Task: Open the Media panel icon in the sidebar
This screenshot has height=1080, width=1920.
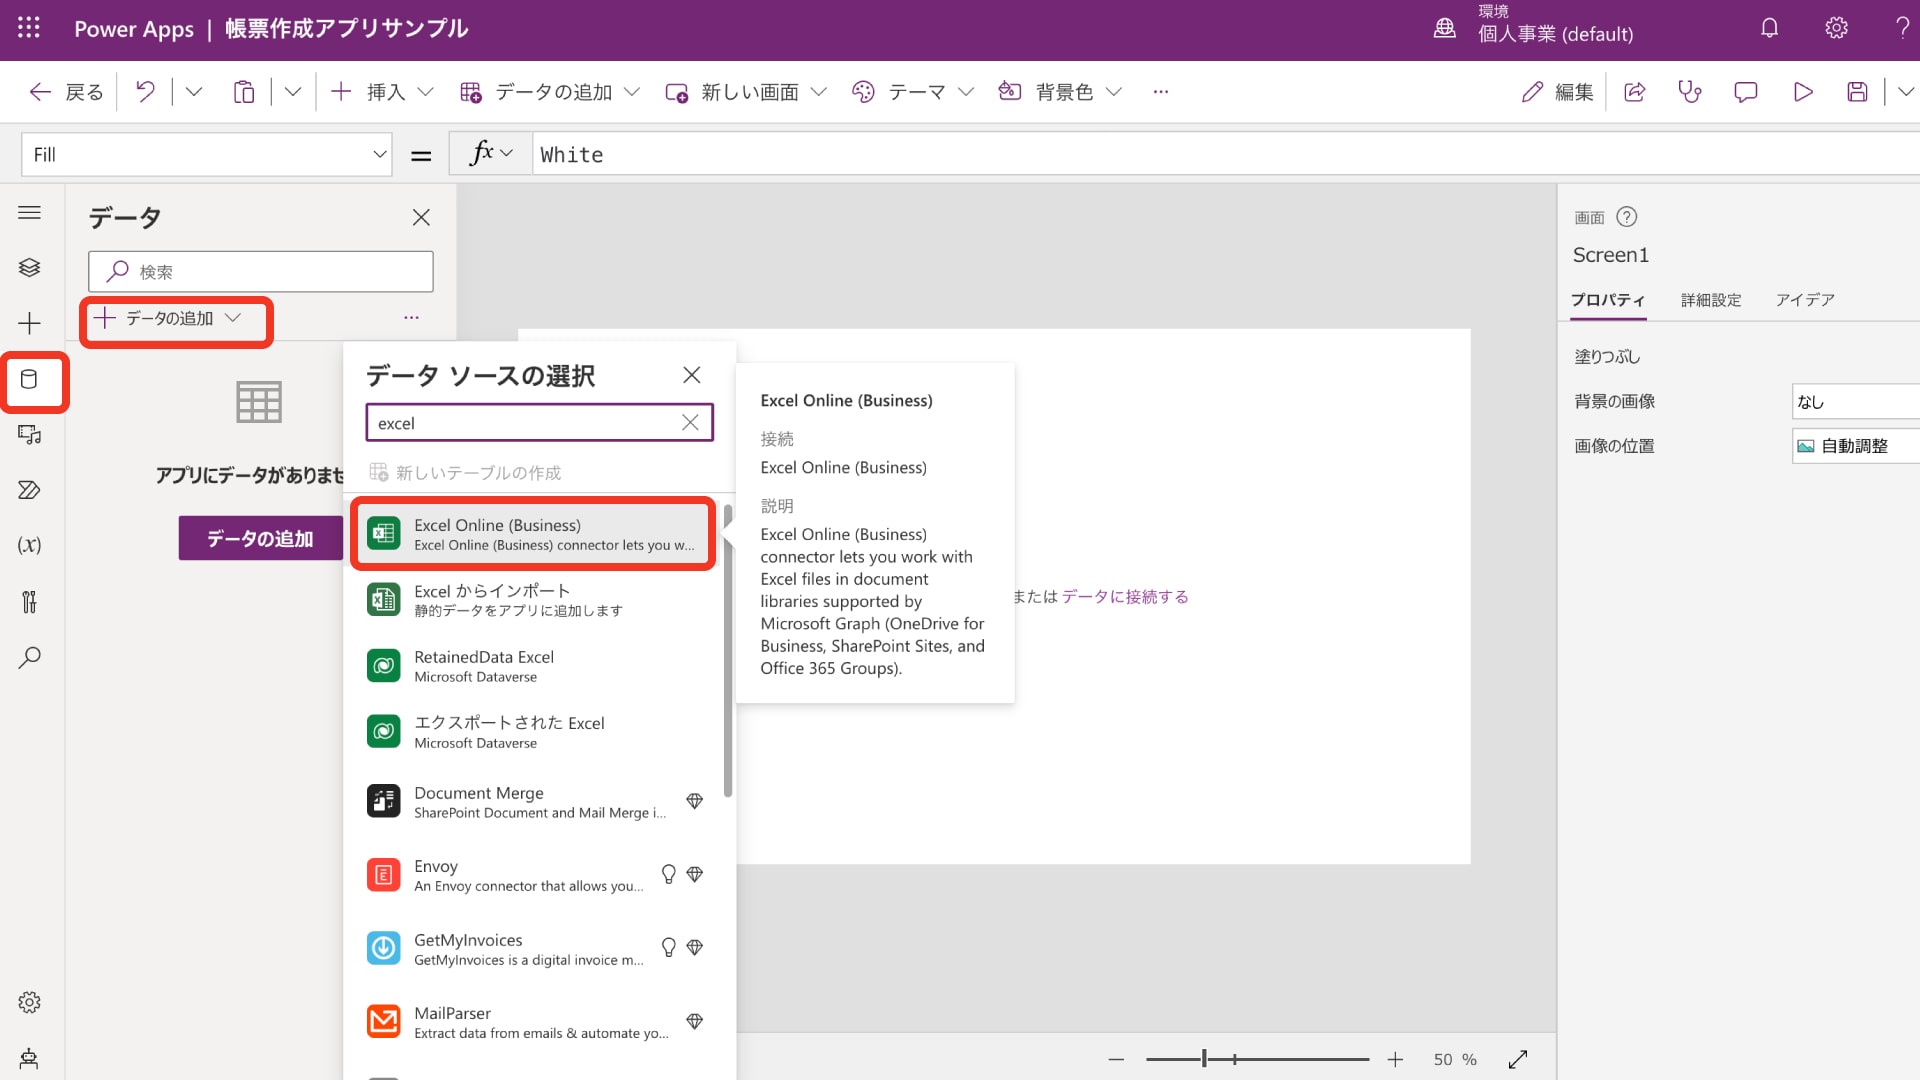Action: point(30,435)
